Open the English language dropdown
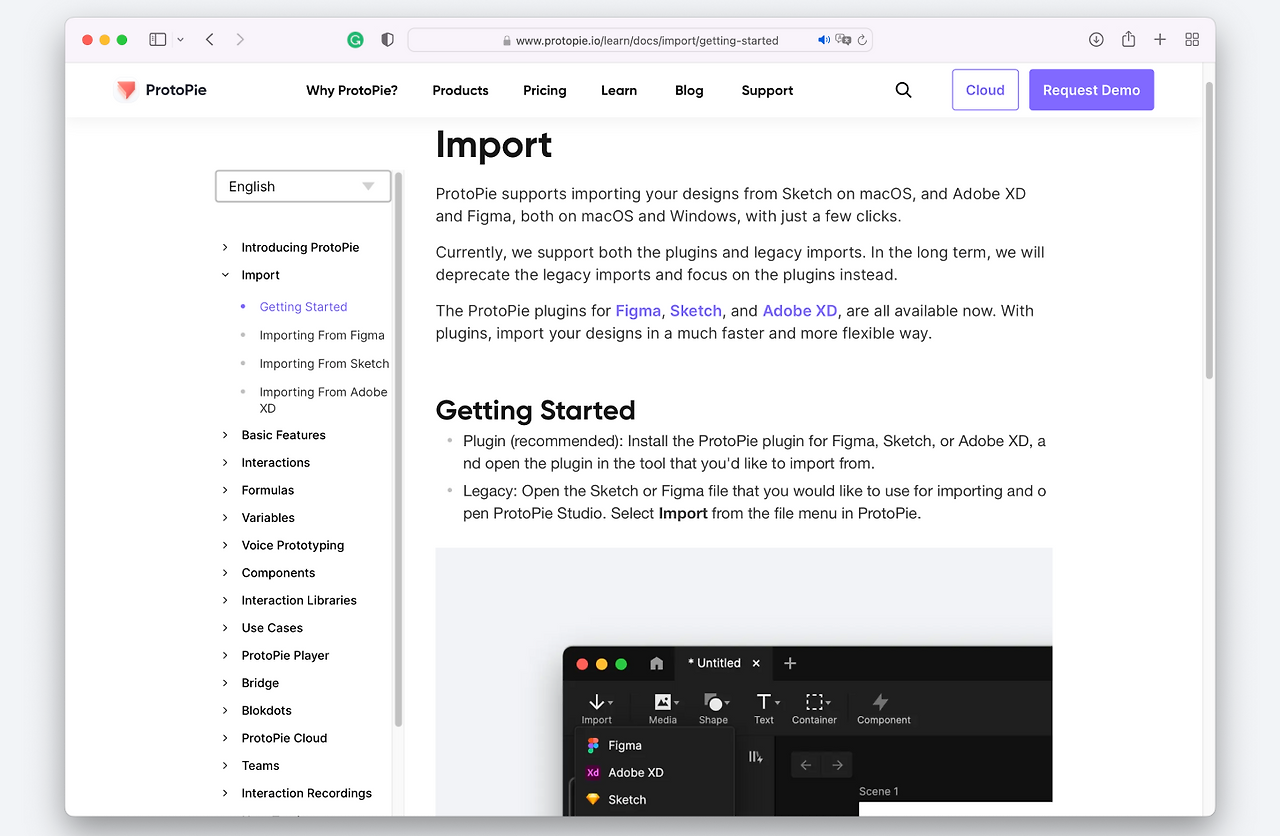1280x836 pixels. coord(303,186)
